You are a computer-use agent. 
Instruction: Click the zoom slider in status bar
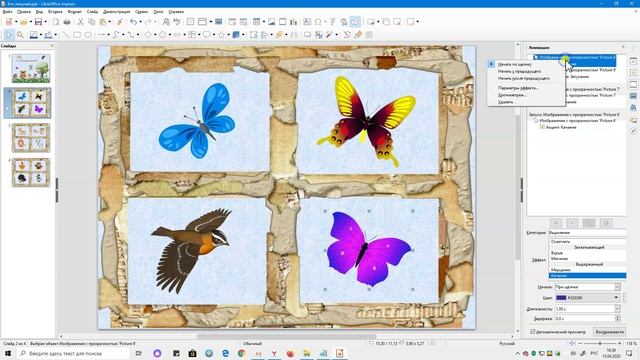[600, 344]
